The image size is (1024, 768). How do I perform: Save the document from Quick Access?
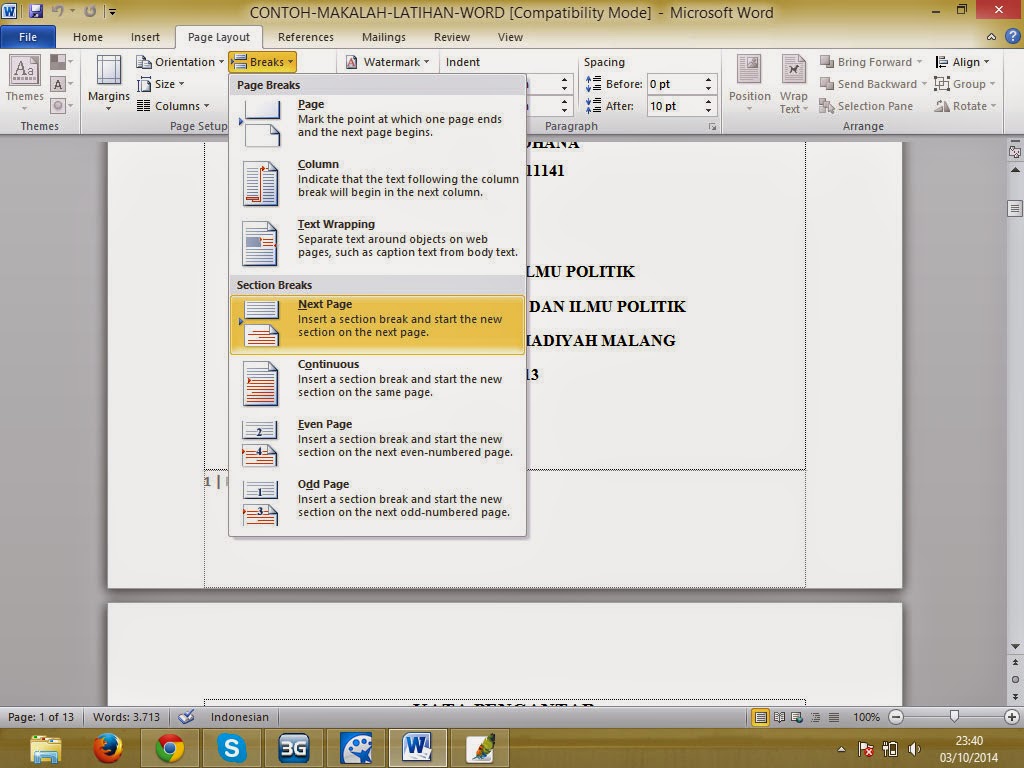point(35,11)
